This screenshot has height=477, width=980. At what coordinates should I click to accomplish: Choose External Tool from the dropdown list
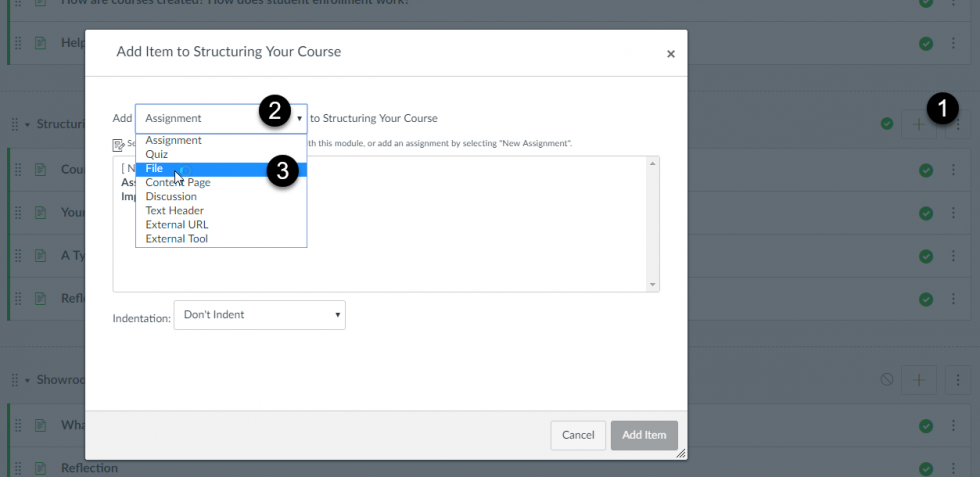pos(221,238)
